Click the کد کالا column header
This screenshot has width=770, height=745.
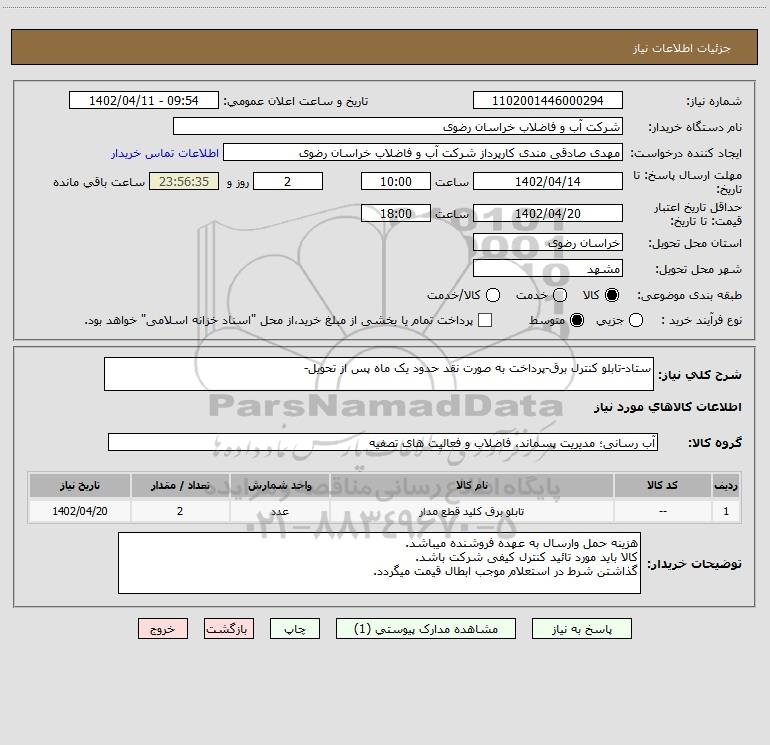[x=662, y=485]
